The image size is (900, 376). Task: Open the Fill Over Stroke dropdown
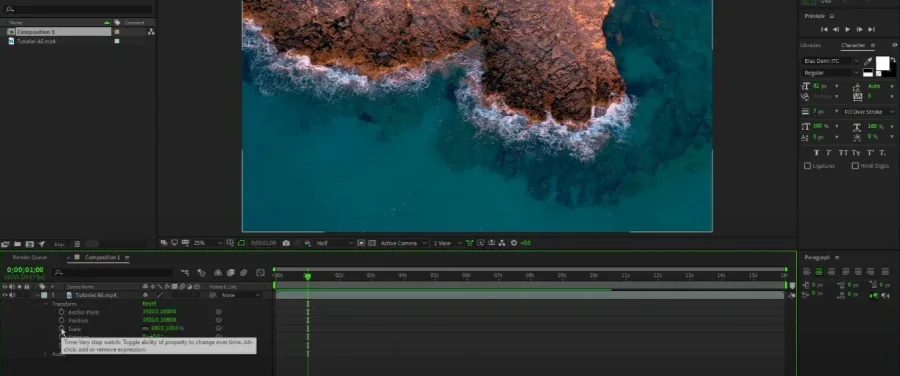tap(870, 111)
